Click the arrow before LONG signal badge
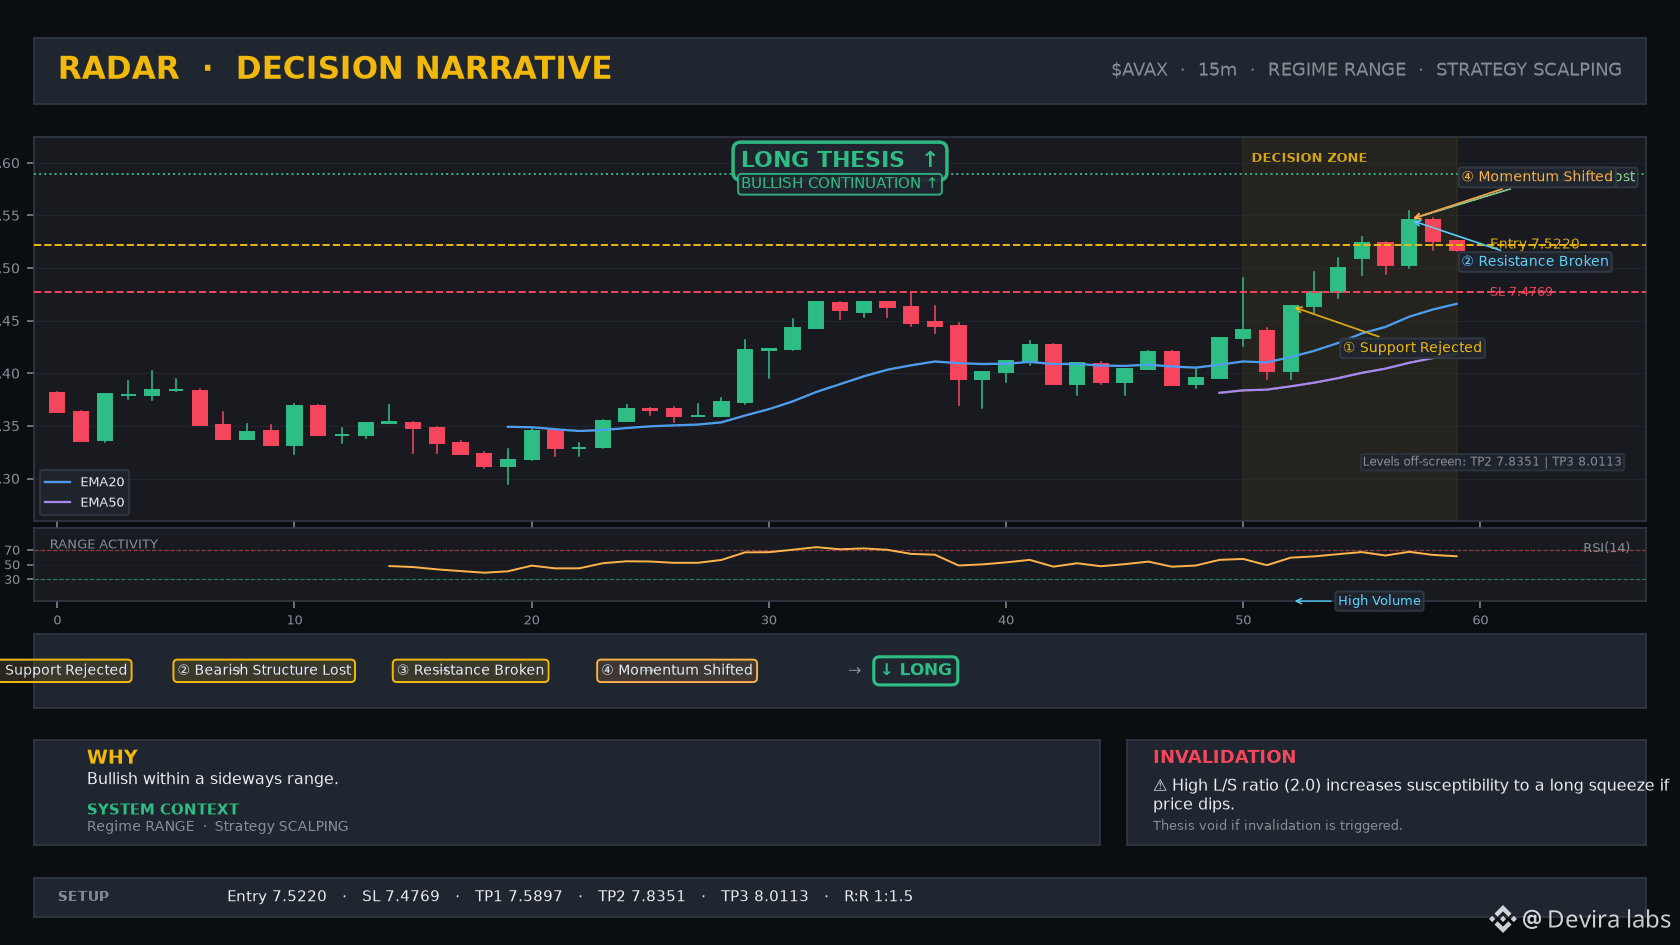Viewport: 1680px width, 945px height. [854, 670]
